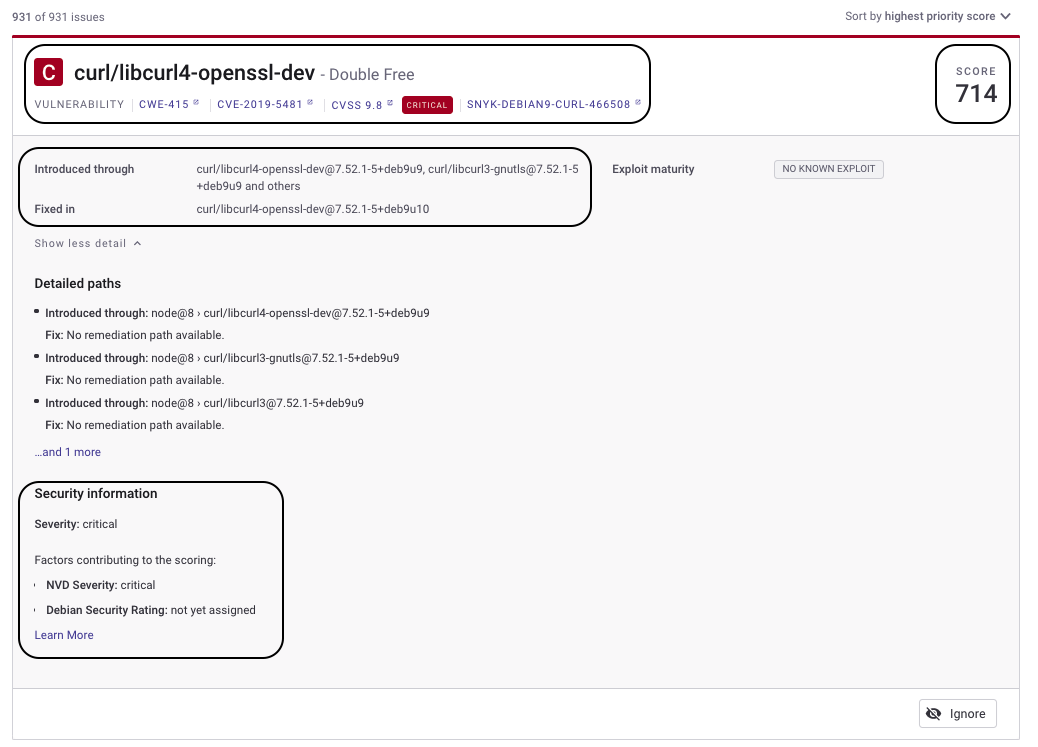Click the NVD Severity: critical line

pos(101,585)
